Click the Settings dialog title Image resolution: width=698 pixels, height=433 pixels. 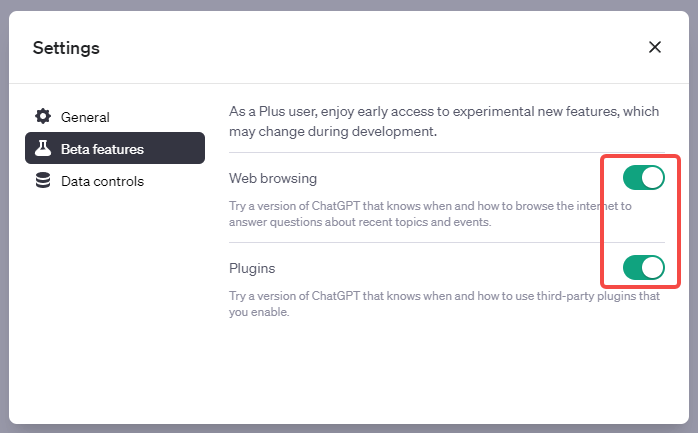click(x=66, y=47)
